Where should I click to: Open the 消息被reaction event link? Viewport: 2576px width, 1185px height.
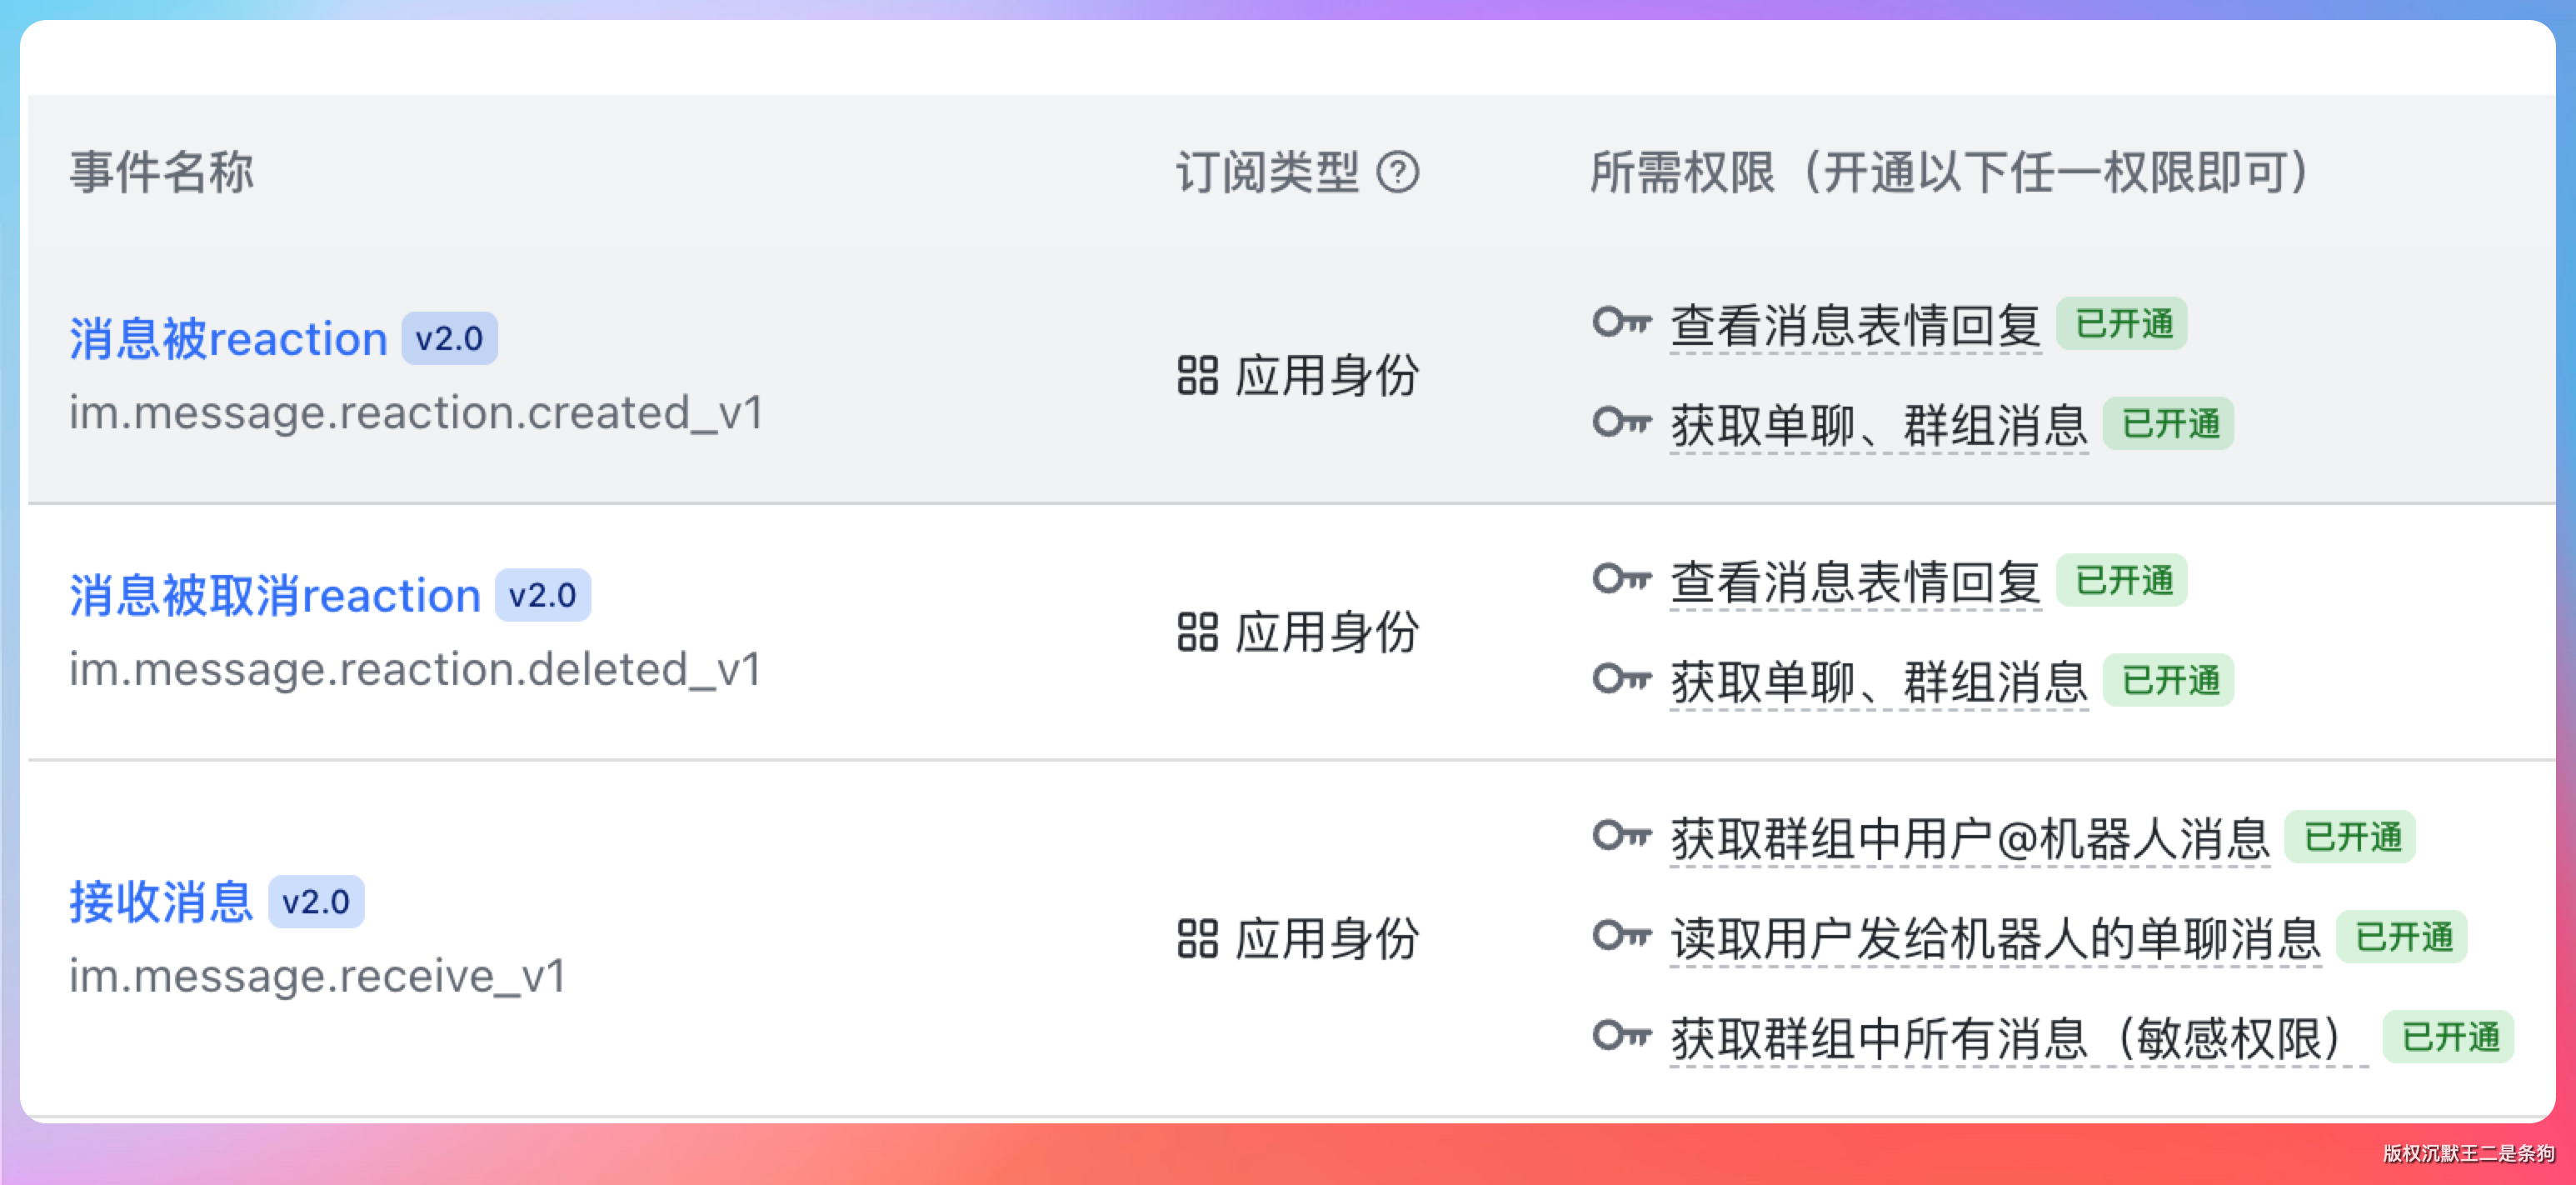pos(228,339)
